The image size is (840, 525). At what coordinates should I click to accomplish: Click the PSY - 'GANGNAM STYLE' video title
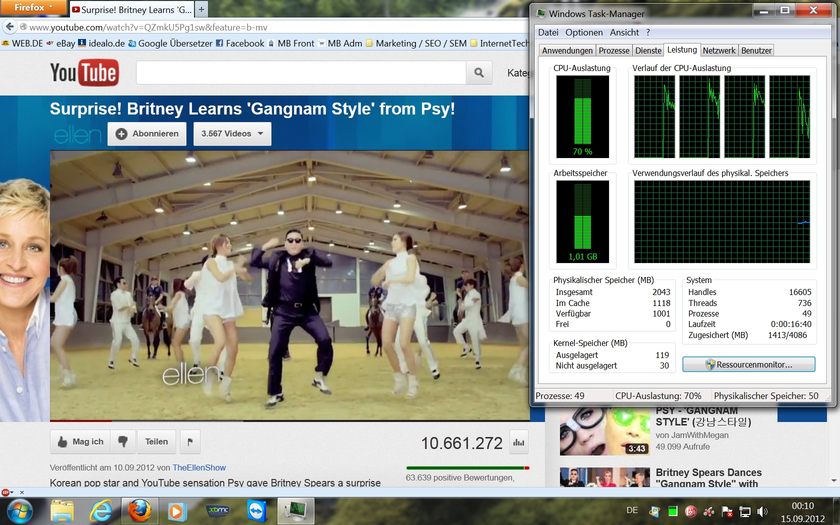pos(703,416)
